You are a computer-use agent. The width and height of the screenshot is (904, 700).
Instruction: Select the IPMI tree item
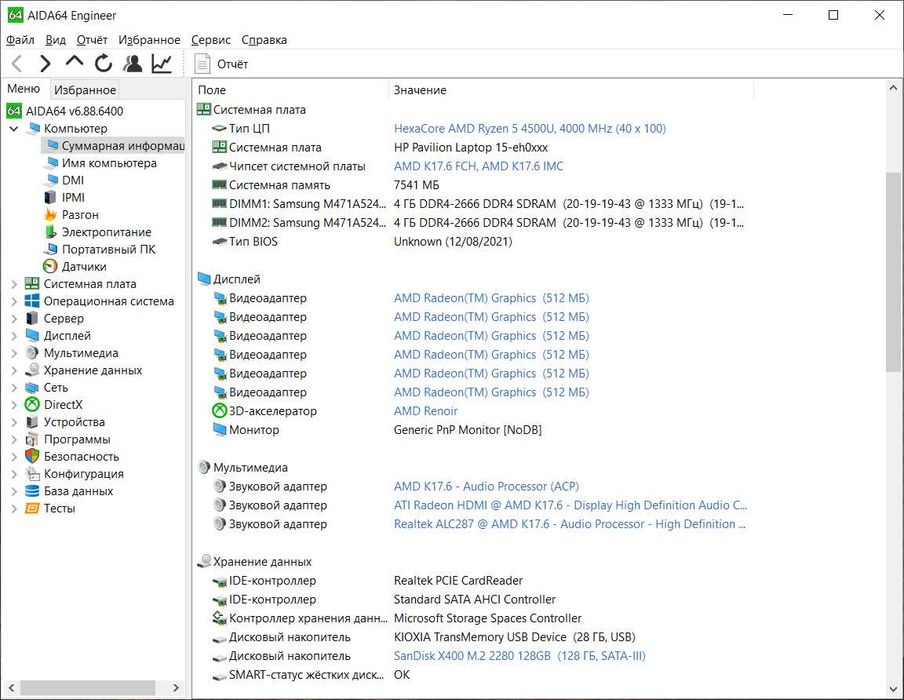click(x=73, y=198)
